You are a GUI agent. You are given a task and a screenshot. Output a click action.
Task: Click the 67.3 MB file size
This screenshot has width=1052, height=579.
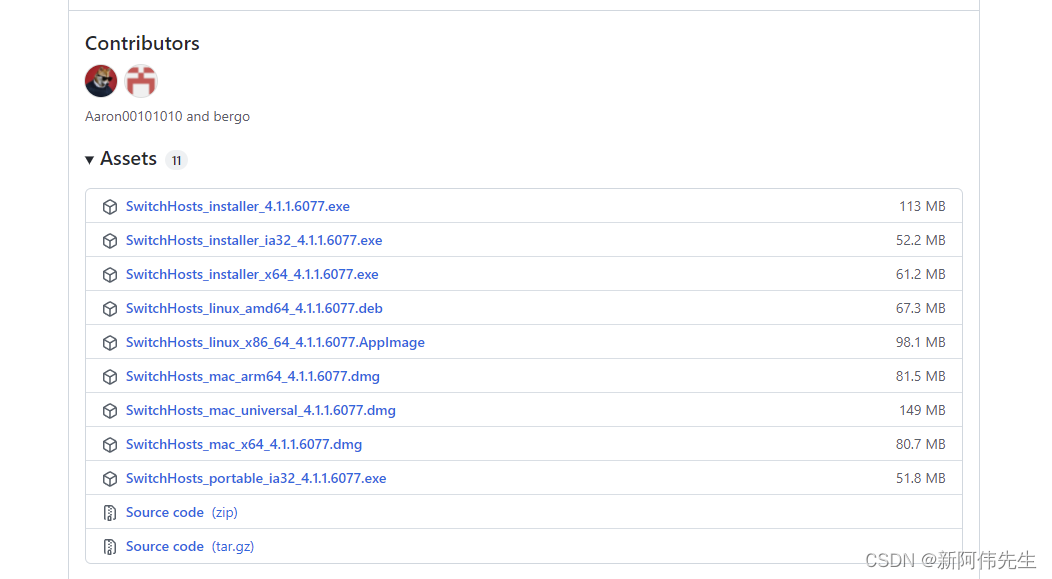[920, 308]
